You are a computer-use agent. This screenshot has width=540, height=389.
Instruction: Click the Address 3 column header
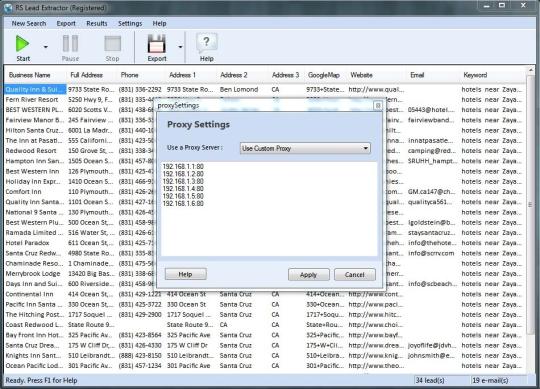click(285, 75)
